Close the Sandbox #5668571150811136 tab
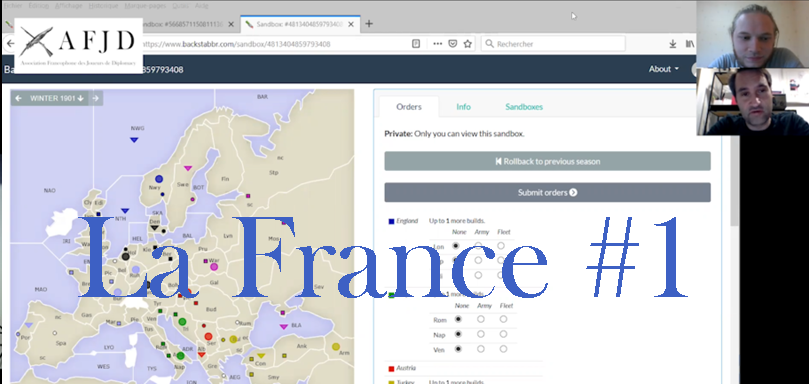The image size is (809, 384). tap(231, 24)
